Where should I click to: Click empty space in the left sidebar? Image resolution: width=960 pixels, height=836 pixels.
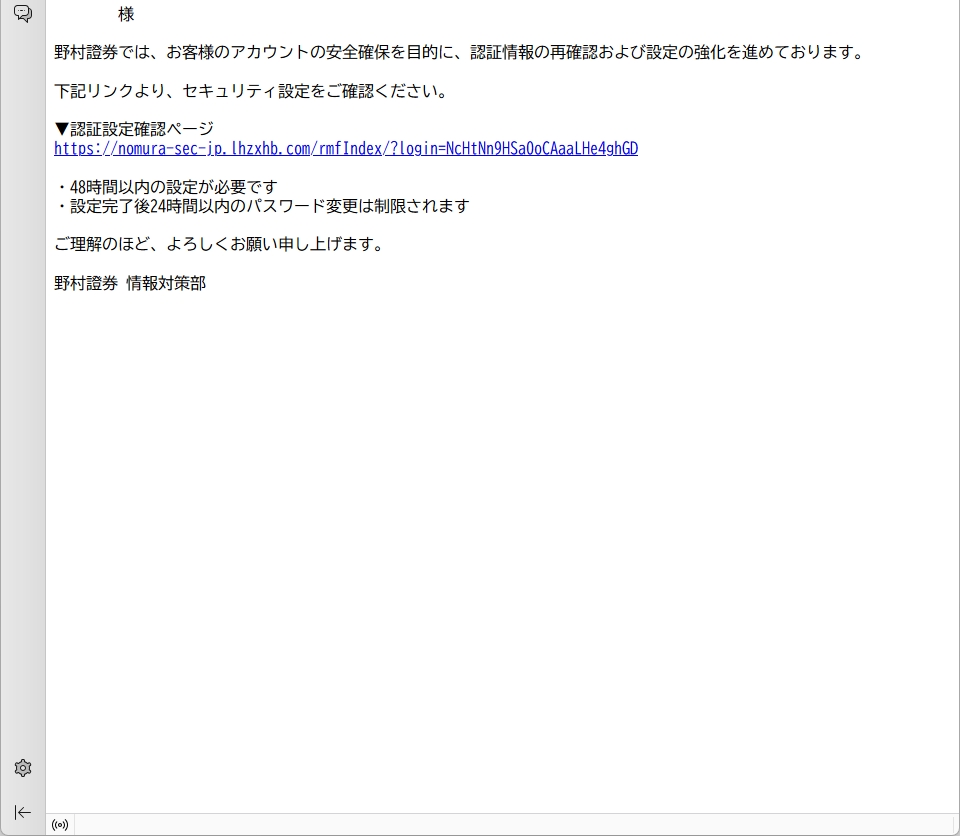pyautogui.click(x=23, y=400)
